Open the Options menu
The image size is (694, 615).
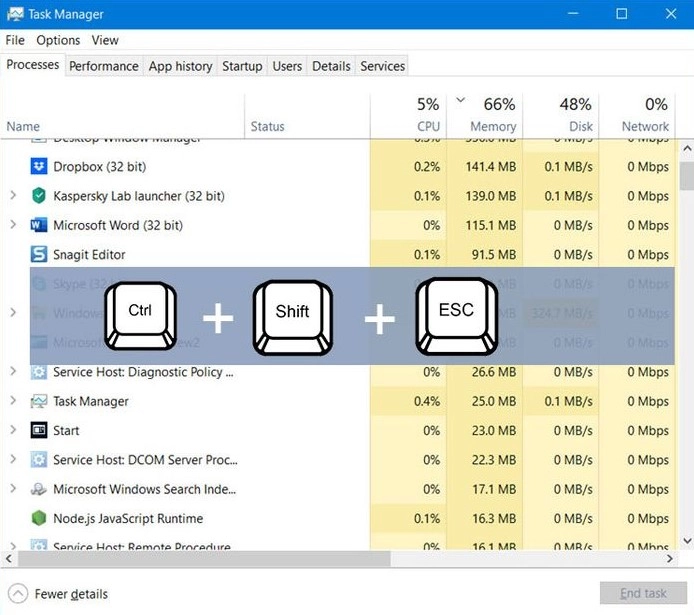(x=58, y=40)
